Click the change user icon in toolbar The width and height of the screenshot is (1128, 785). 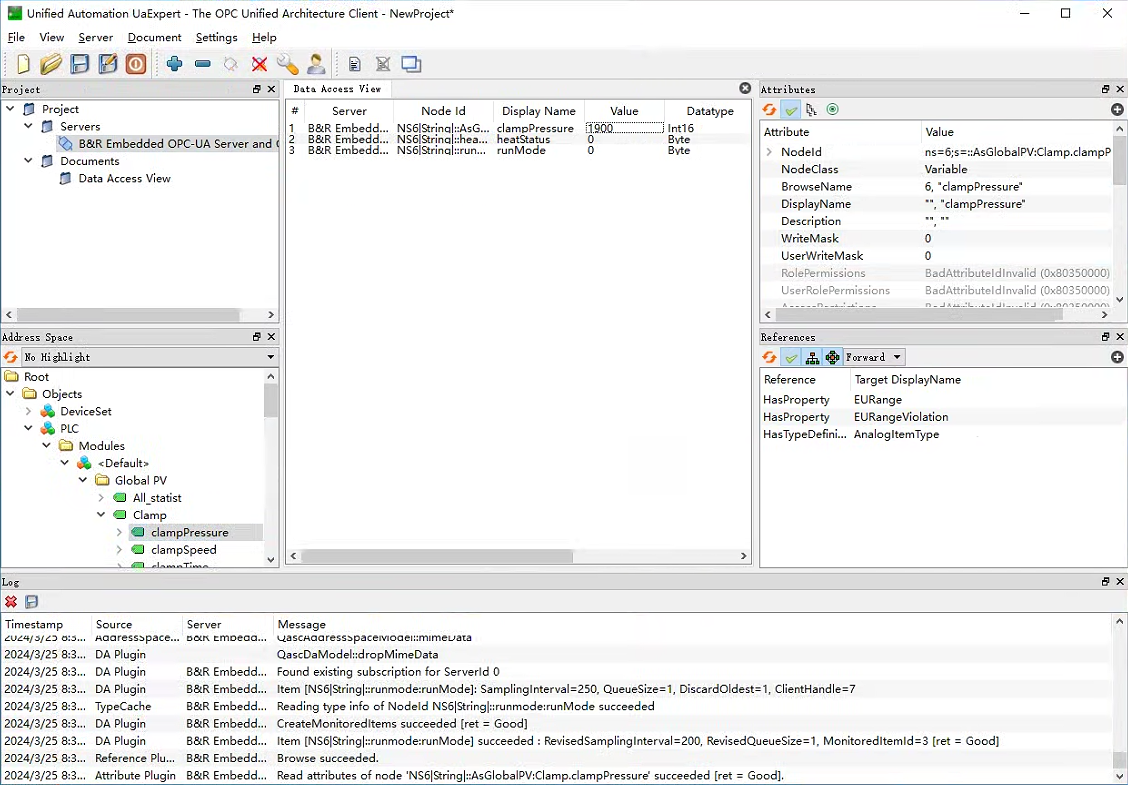tap(316, 64)
